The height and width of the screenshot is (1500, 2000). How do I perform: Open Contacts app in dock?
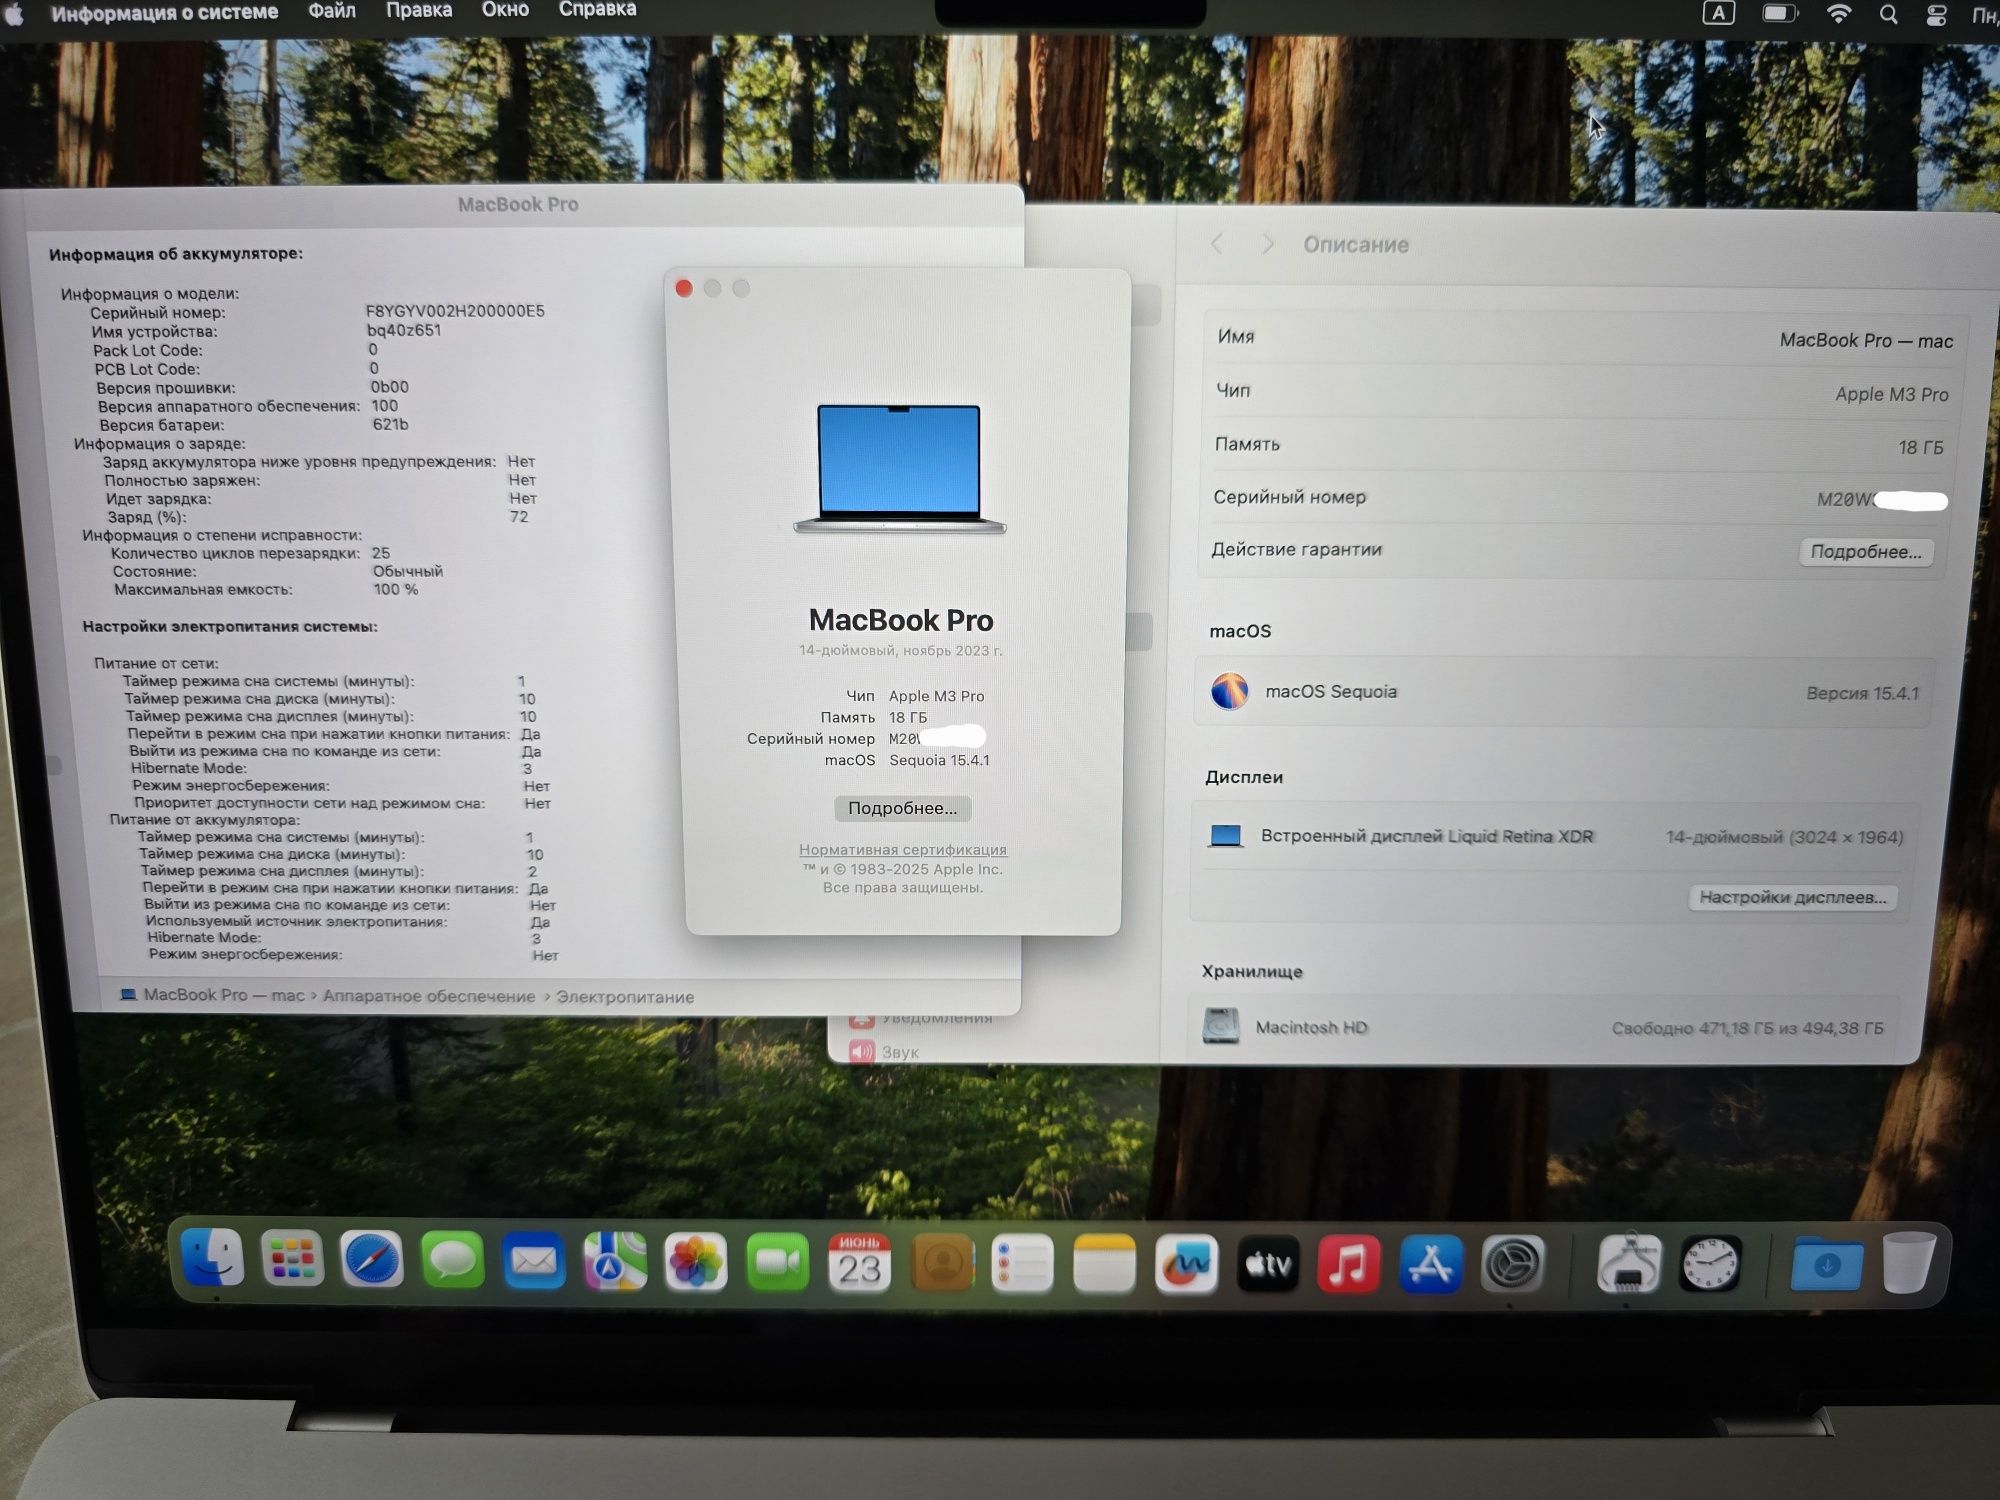click(x=942, y=1263)
